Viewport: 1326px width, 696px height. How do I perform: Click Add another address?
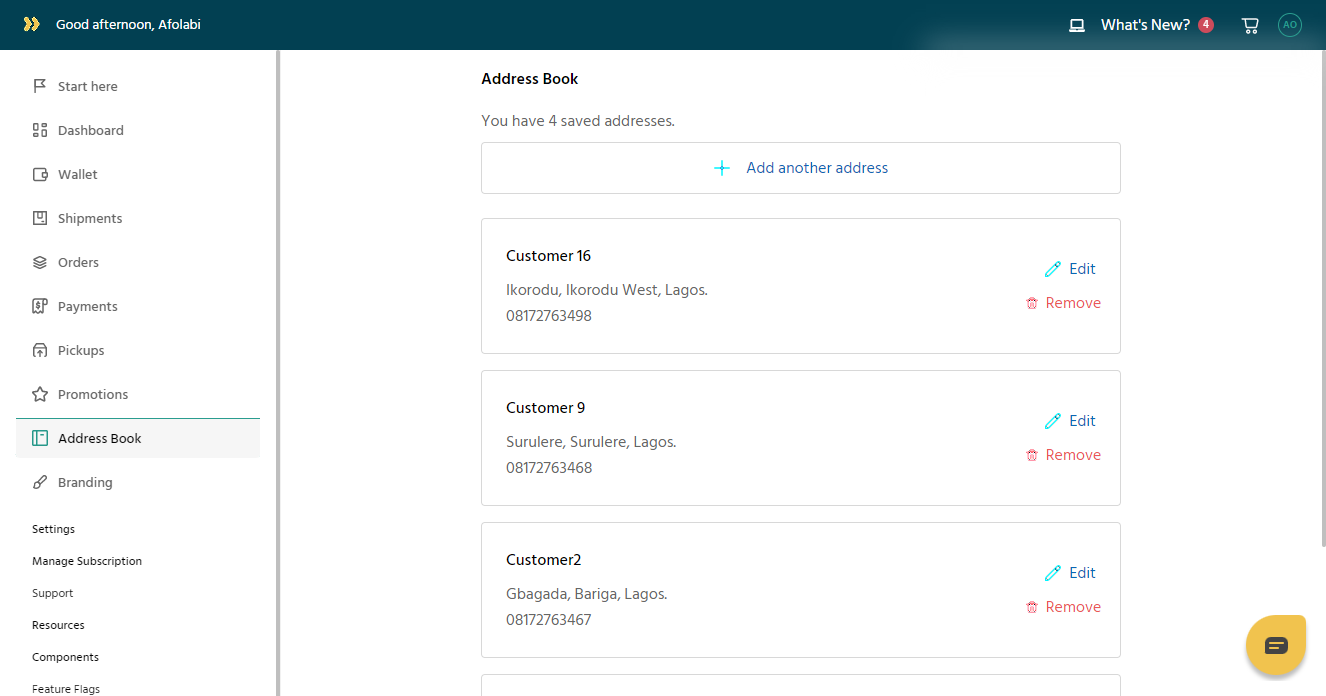tap(801, 168)
